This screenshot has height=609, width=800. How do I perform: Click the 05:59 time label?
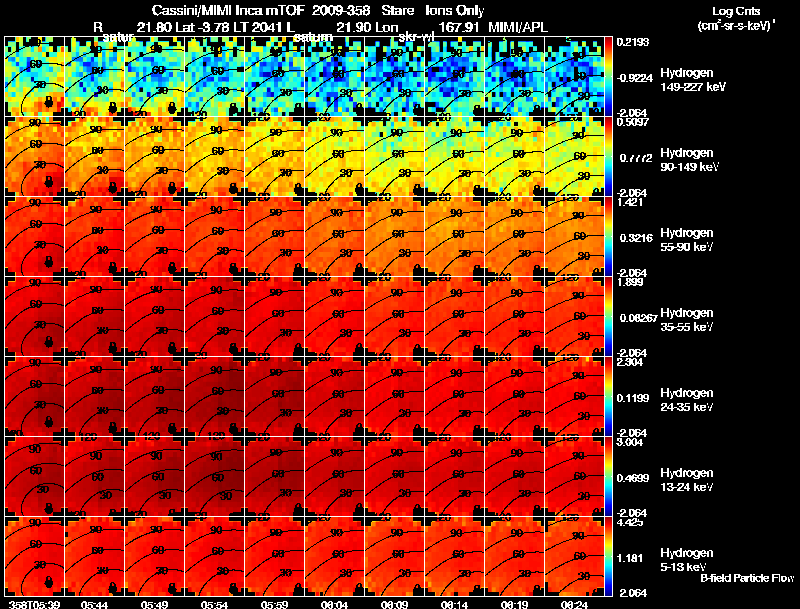click(274, 604)
